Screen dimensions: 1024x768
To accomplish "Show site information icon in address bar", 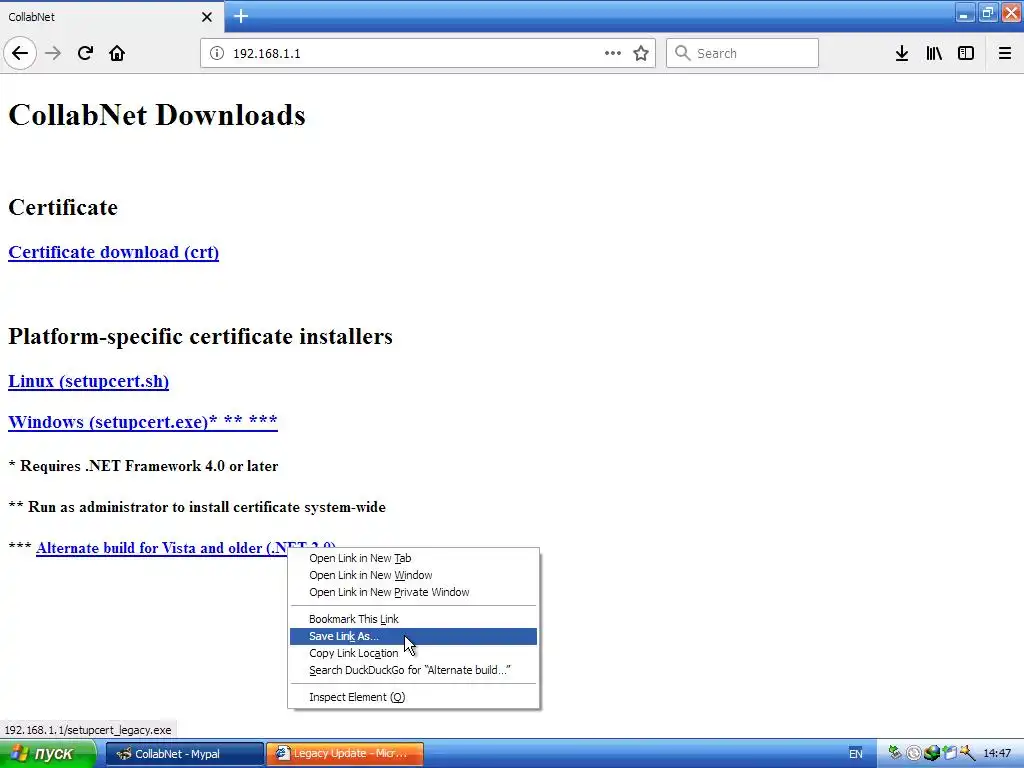I will click(217, 53).
